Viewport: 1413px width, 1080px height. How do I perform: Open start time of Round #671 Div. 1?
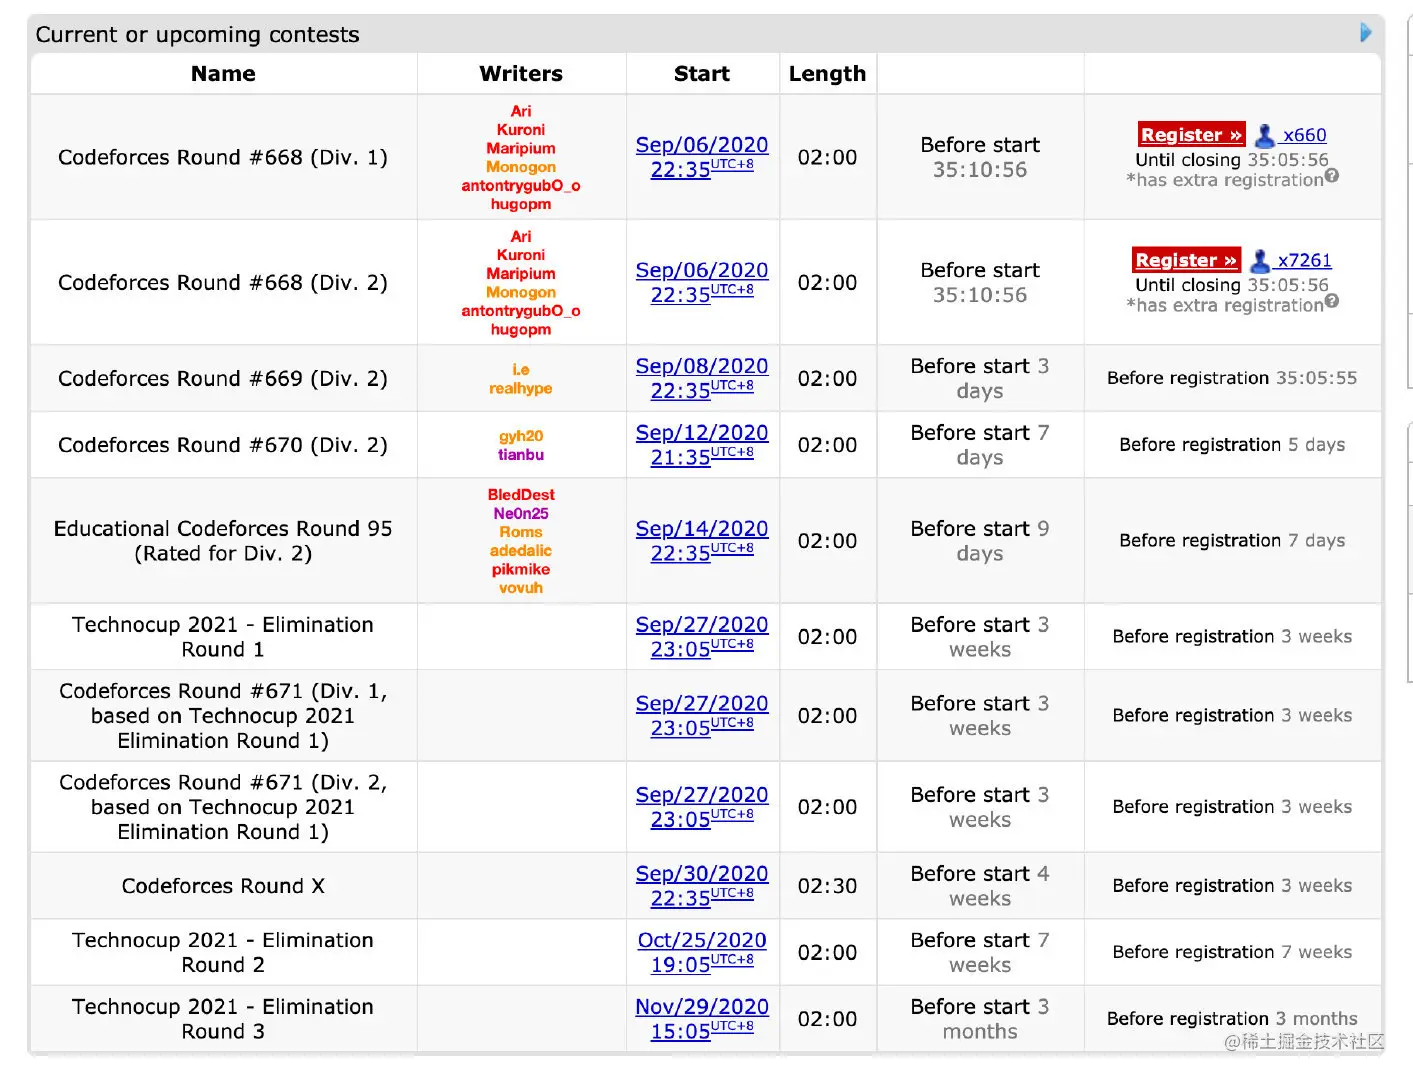(702, 716)
